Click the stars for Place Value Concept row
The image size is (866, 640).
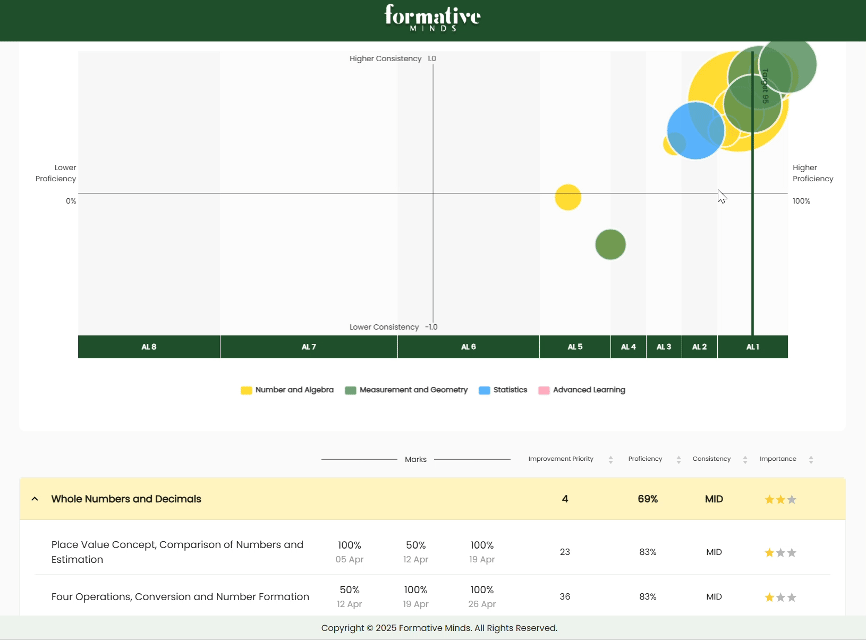[x=780, y=552]
